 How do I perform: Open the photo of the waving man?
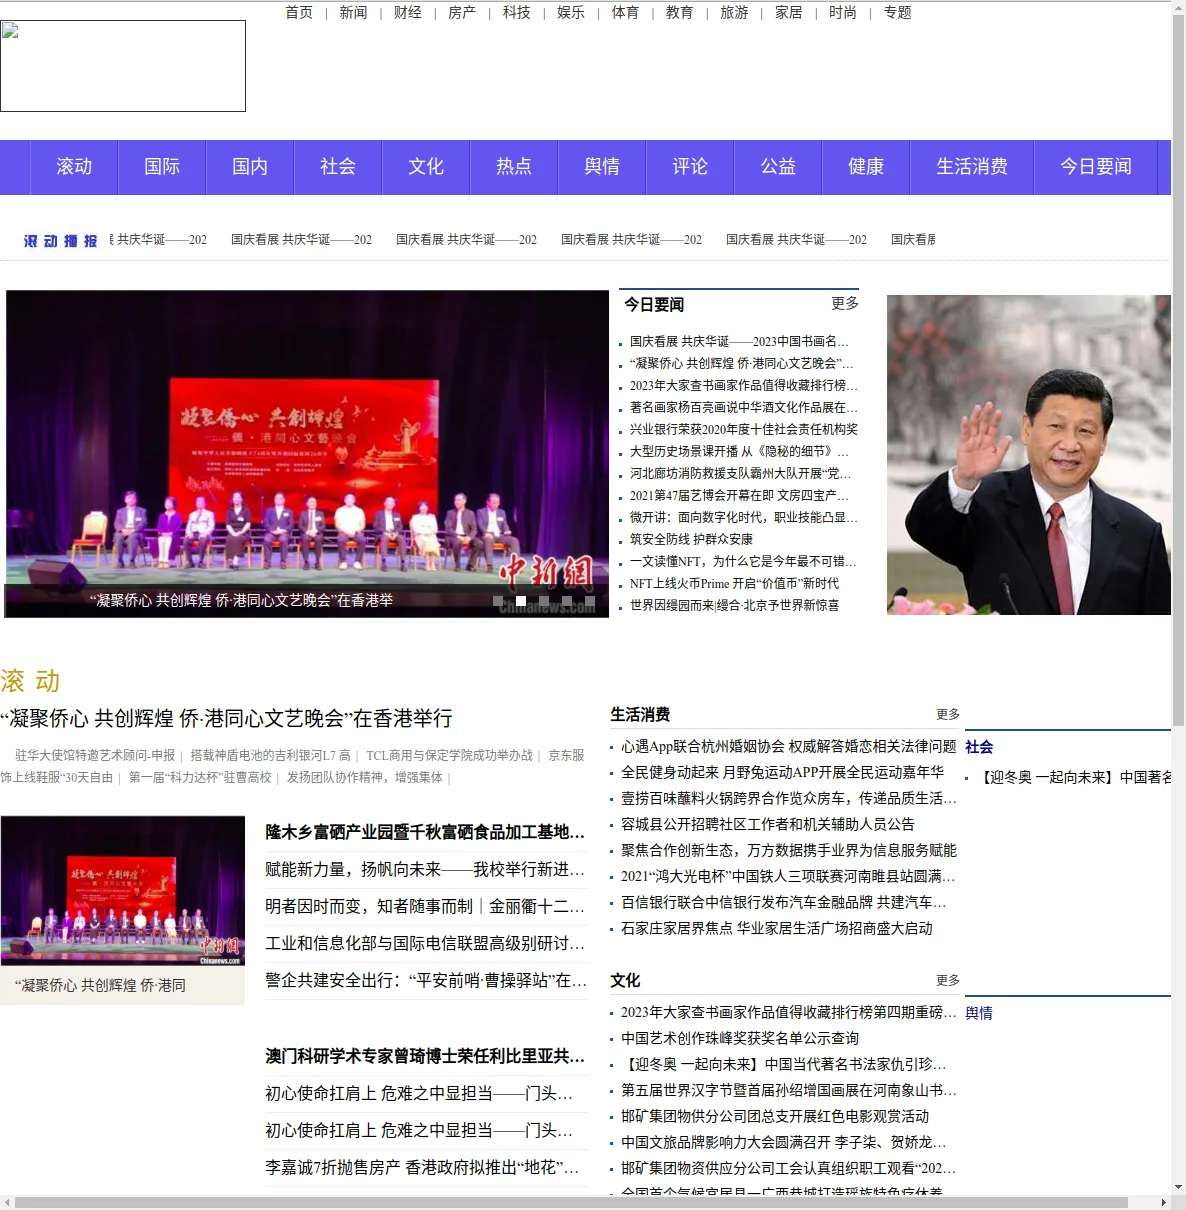pyautogui.click(x=1029, y=455)
